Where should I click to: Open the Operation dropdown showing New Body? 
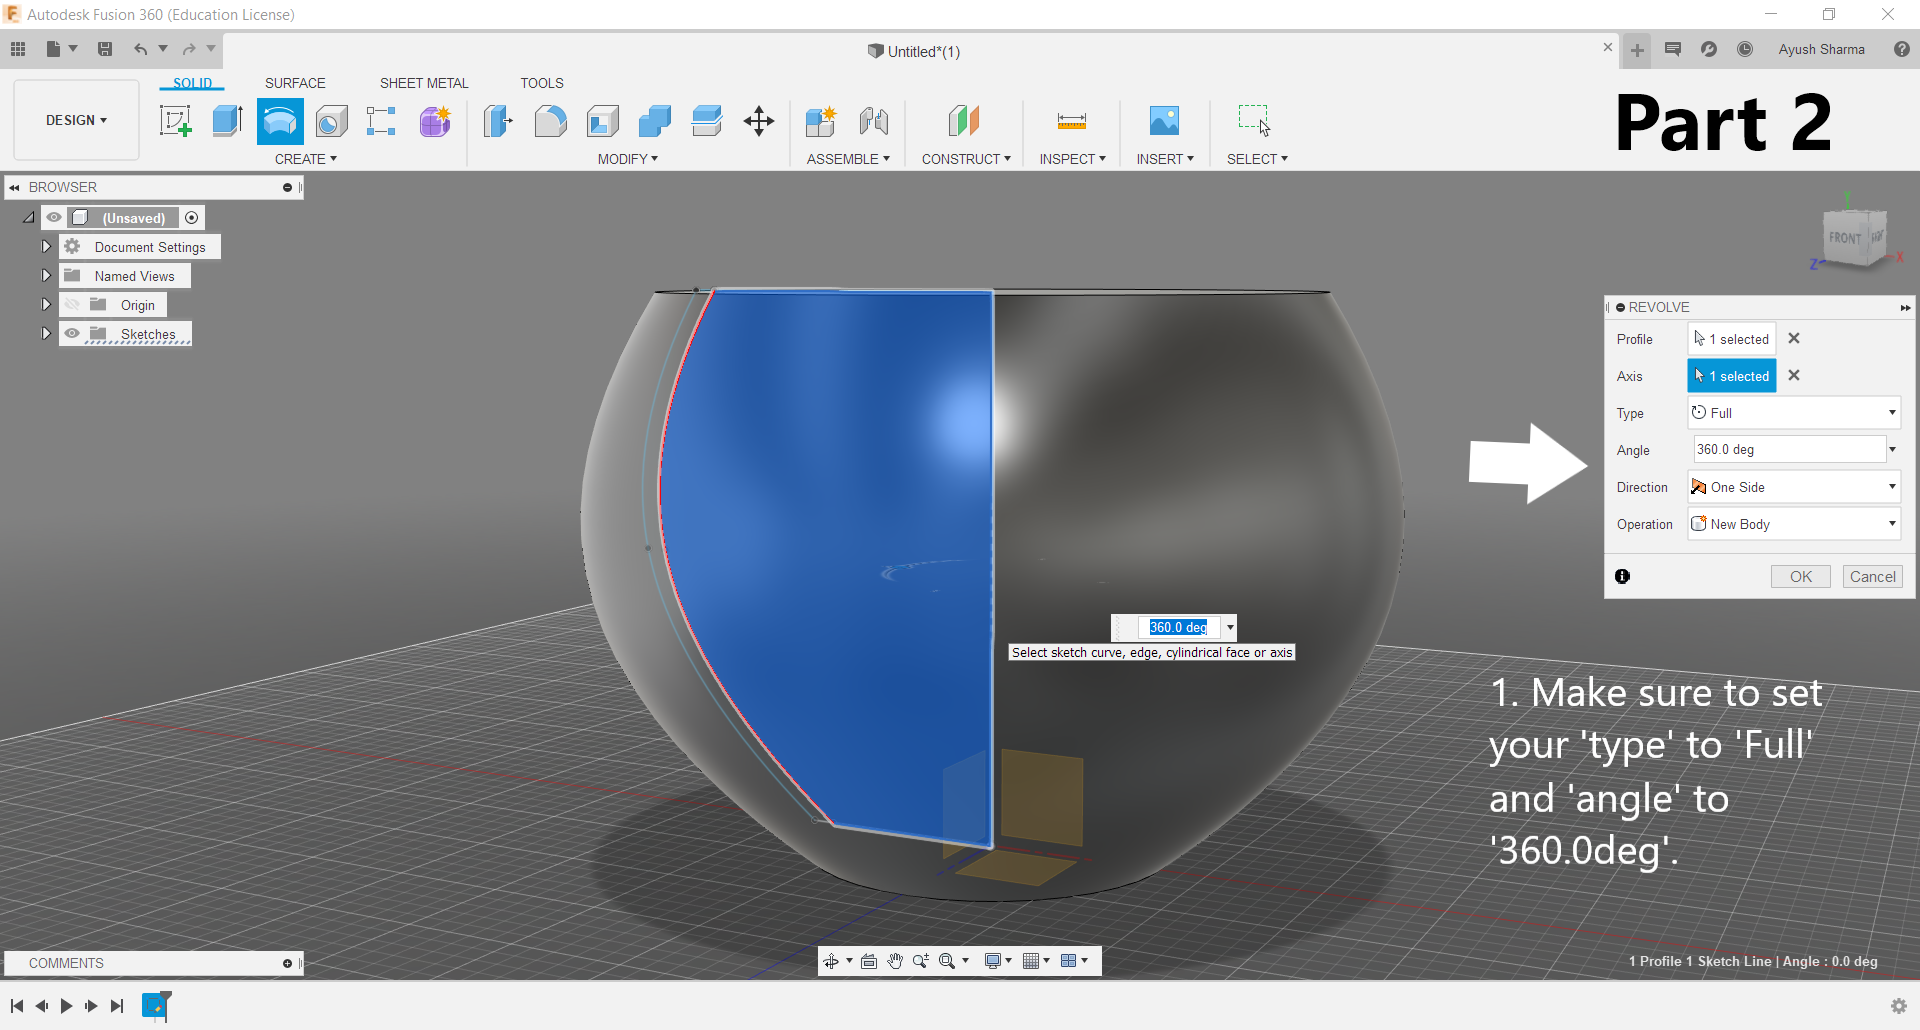tap(1794, 524)
